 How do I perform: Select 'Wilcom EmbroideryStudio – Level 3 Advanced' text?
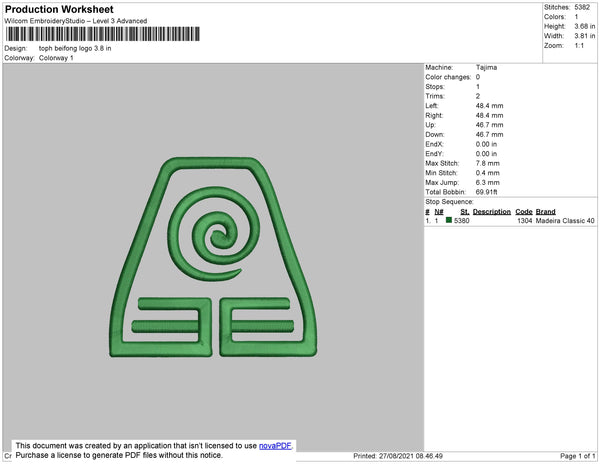click(76, 21)
